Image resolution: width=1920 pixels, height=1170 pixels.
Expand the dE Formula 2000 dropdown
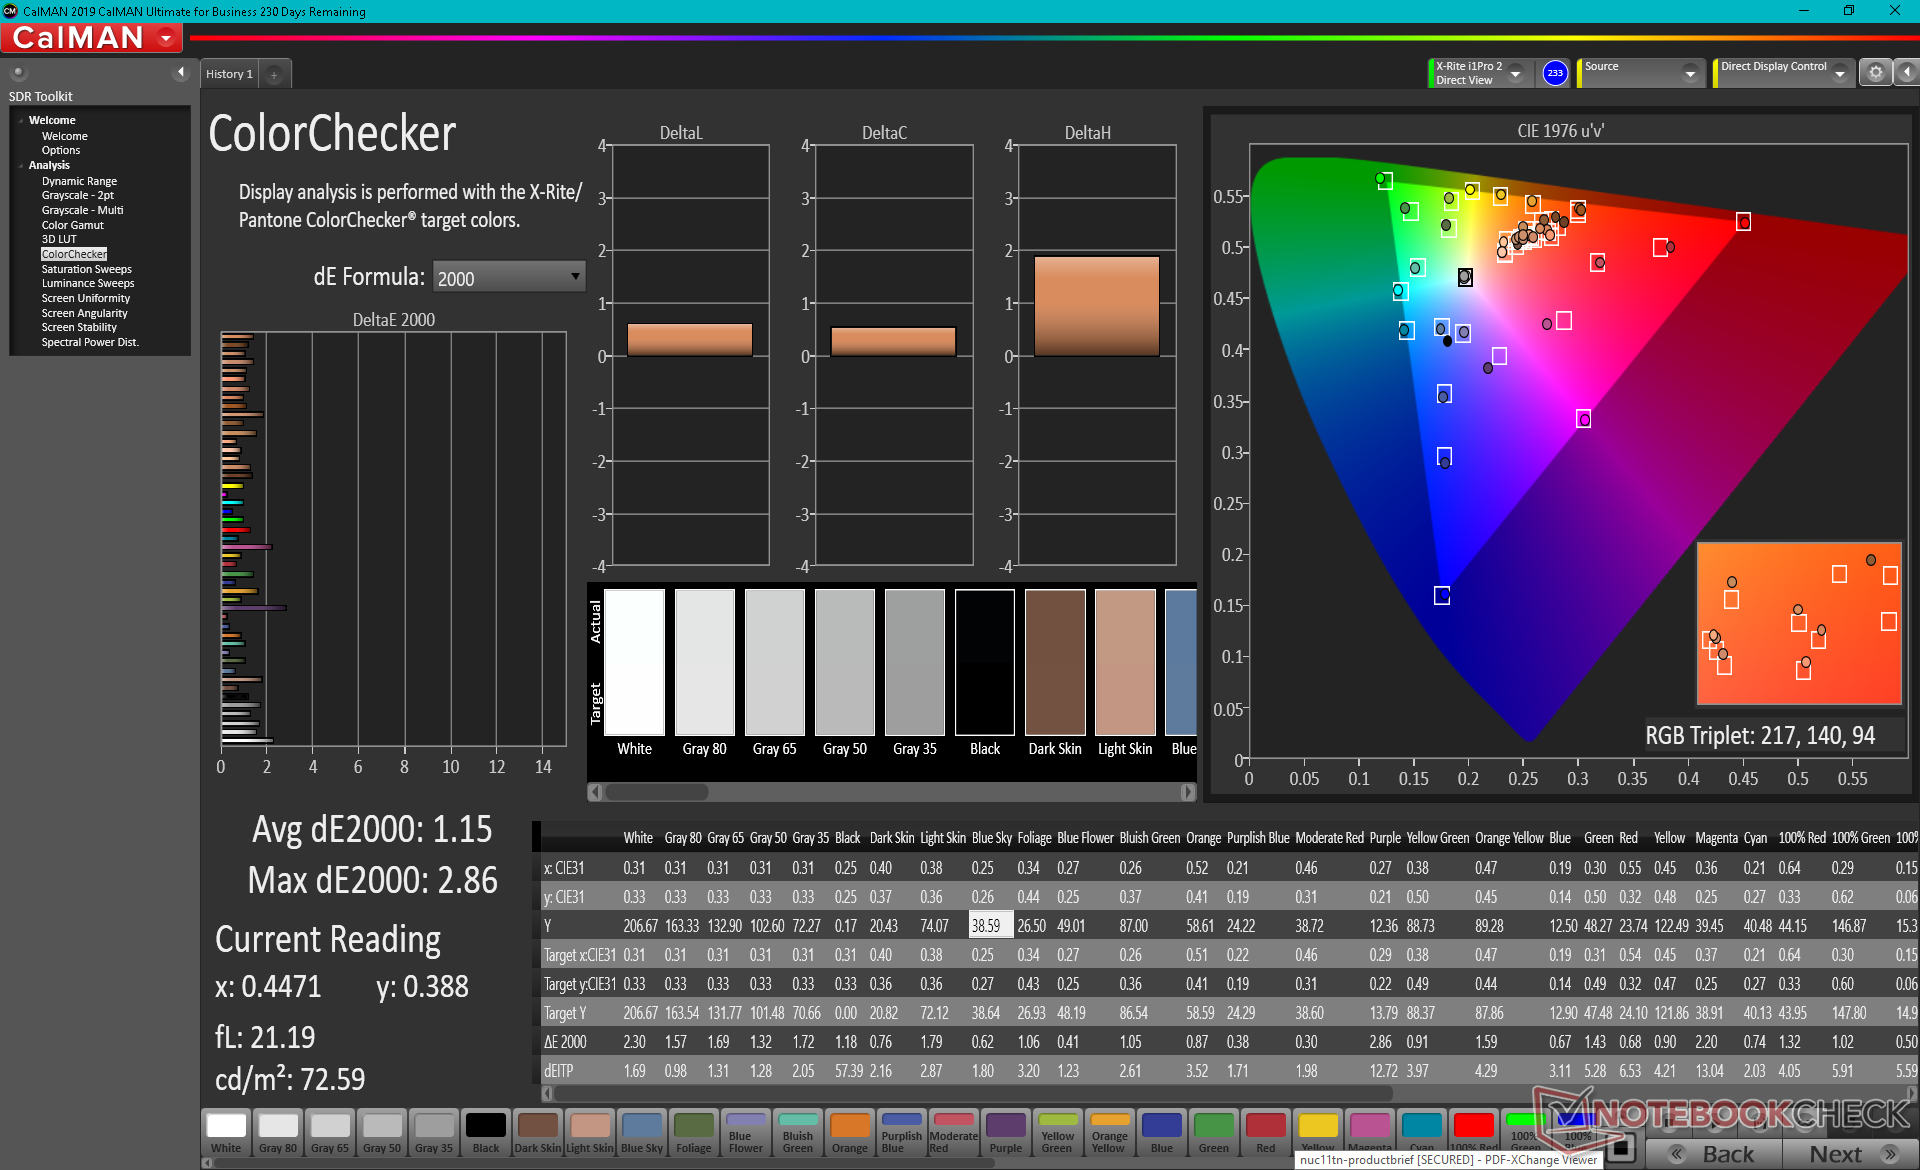click(509, 277)
